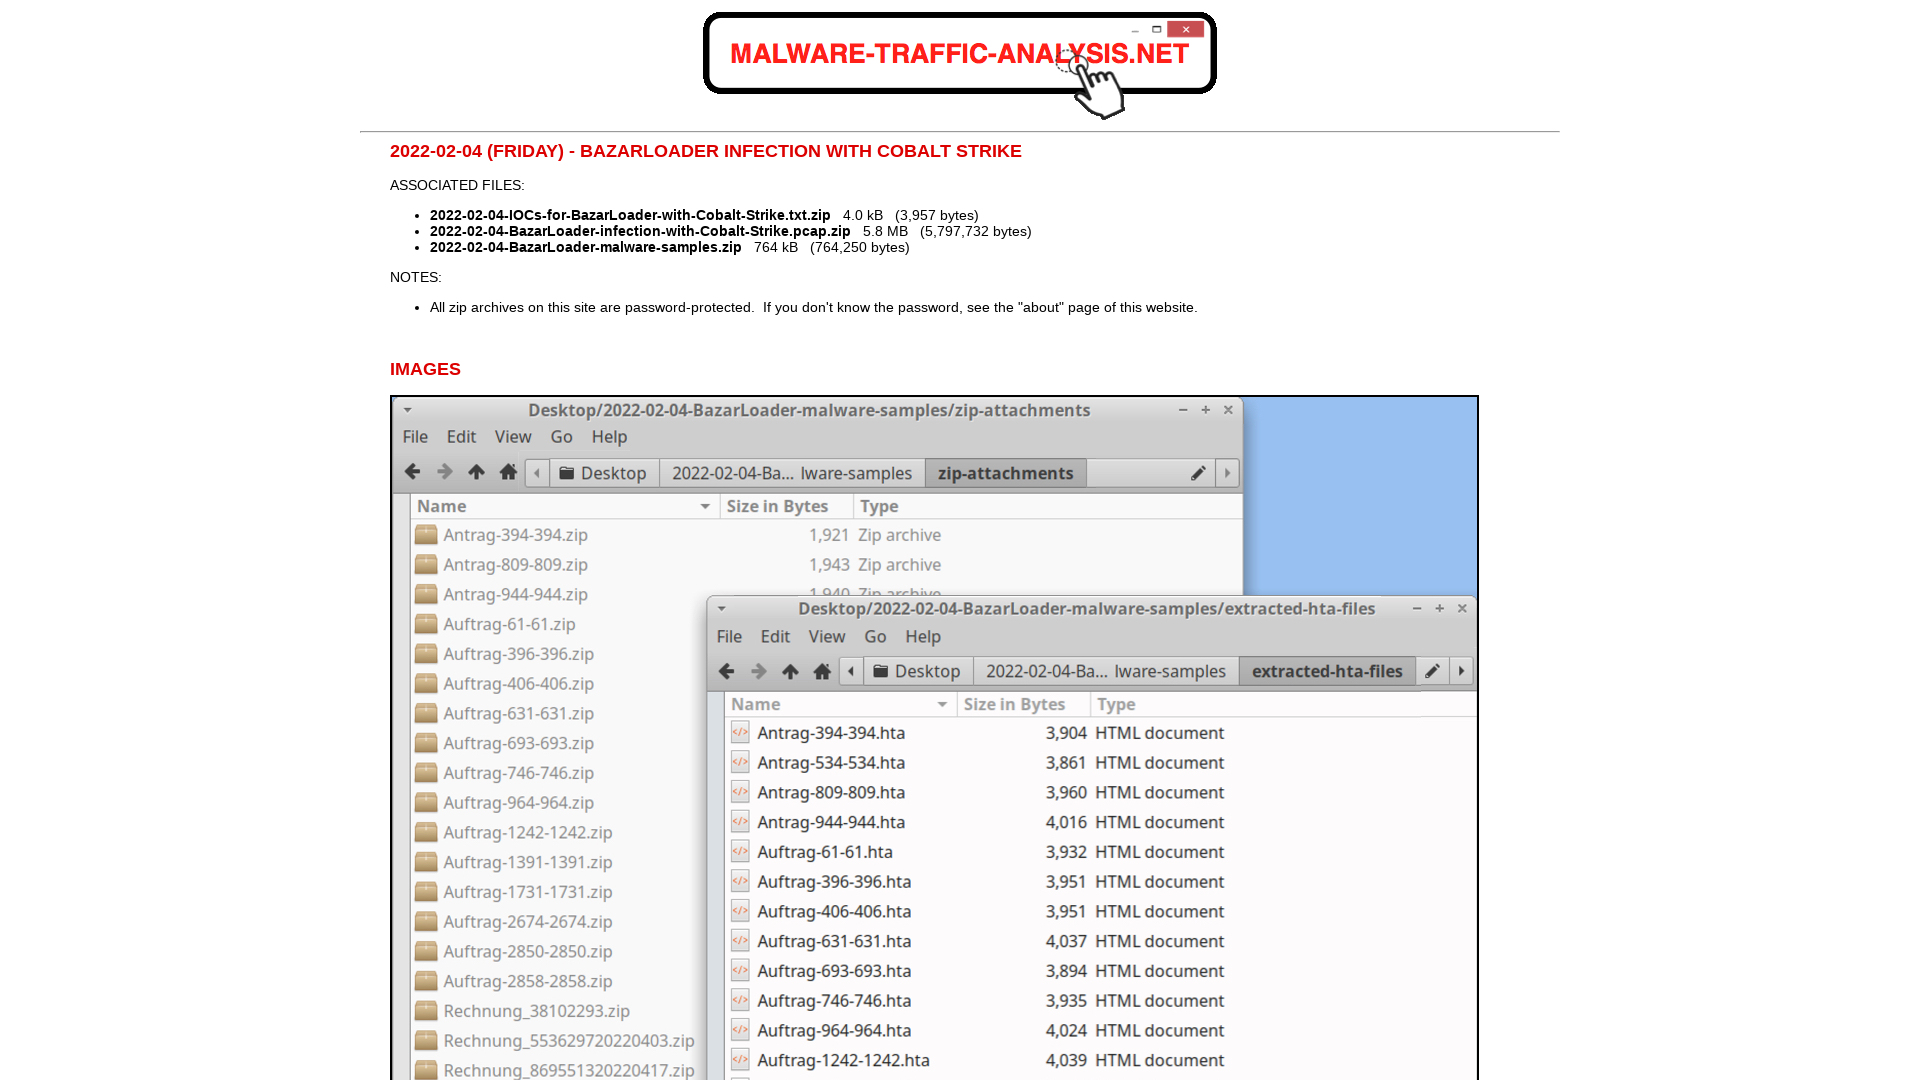Open Edit menu in extracted-hta-files window
Screen dimensions: 1920x1080
click(775, 637)
